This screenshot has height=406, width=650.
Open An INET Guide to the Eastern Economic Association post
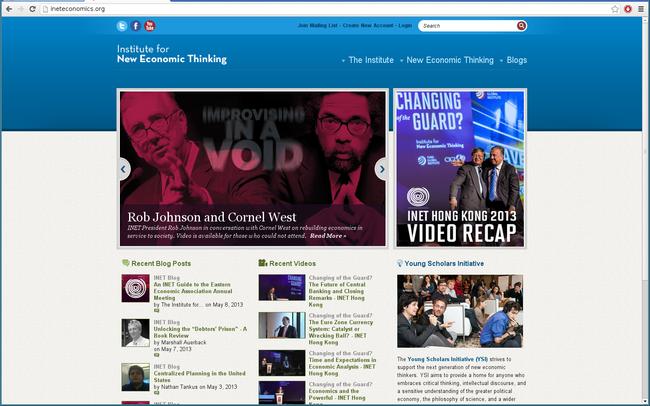pyautogui.click(x=193, y=291)
